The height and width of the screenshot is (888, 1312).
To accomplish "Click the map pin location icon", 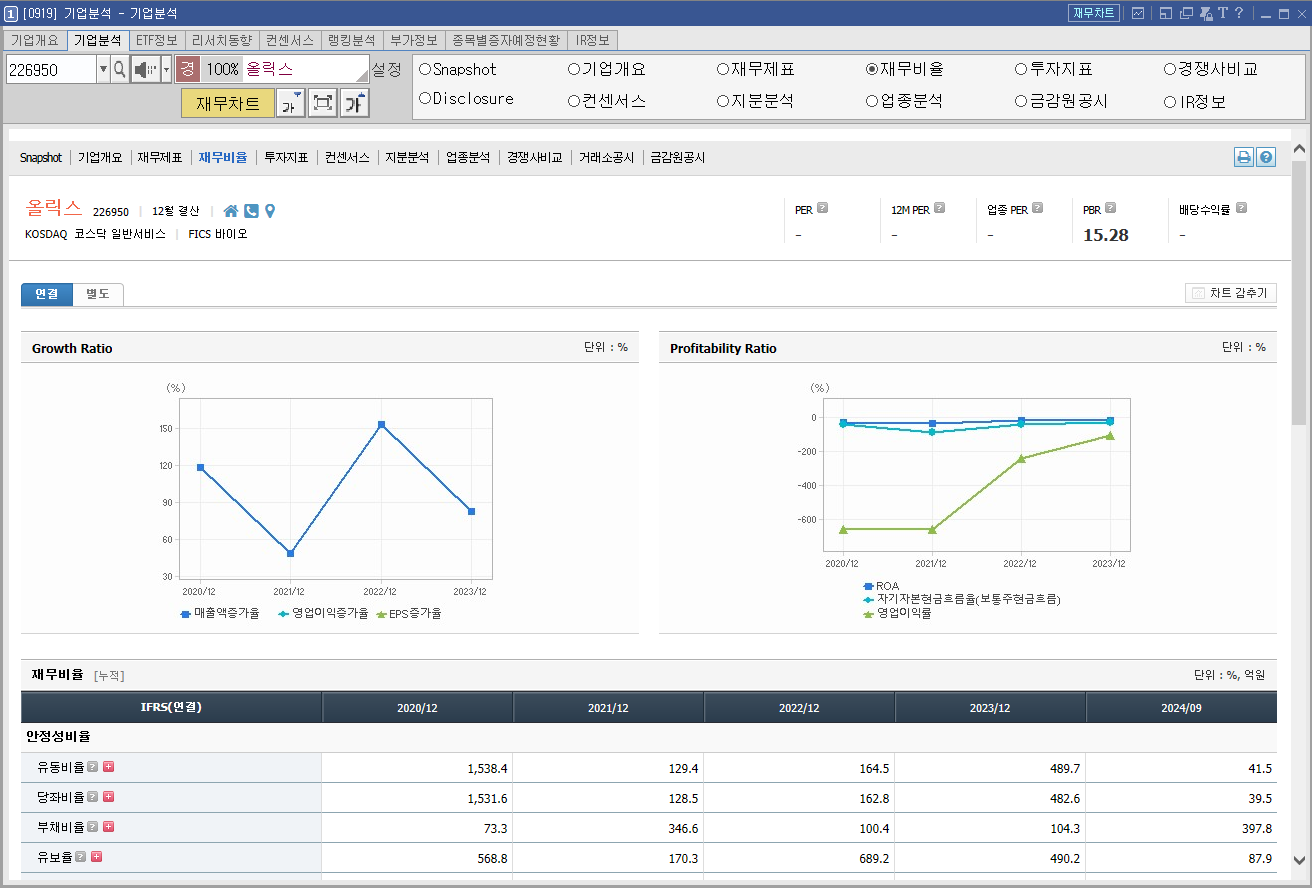I will 269,211.
